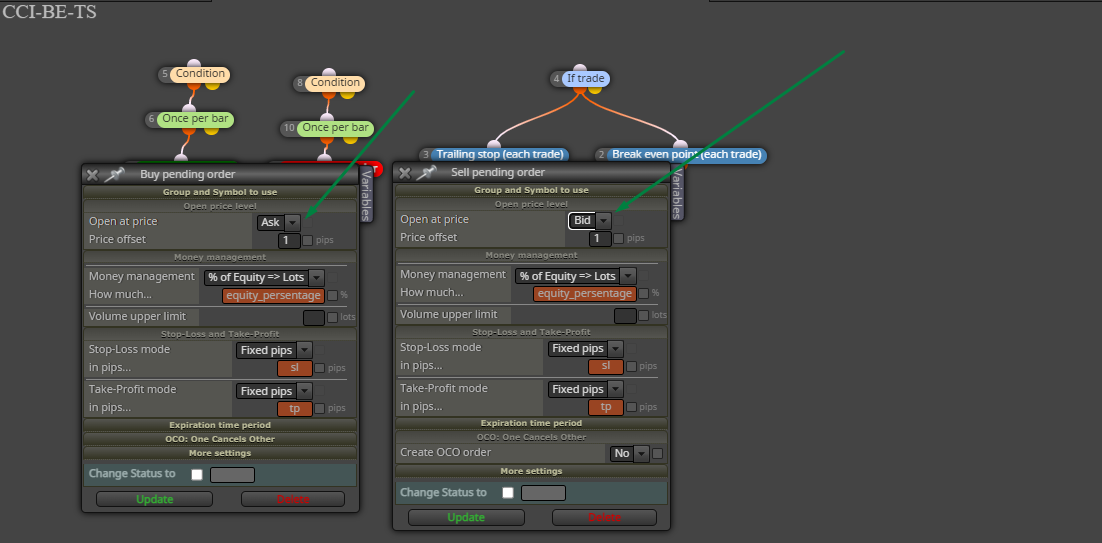This screenshot has width=1102, height=543.
Task: Click yellow output port of If trade block
Action: (x=595, y=89)
